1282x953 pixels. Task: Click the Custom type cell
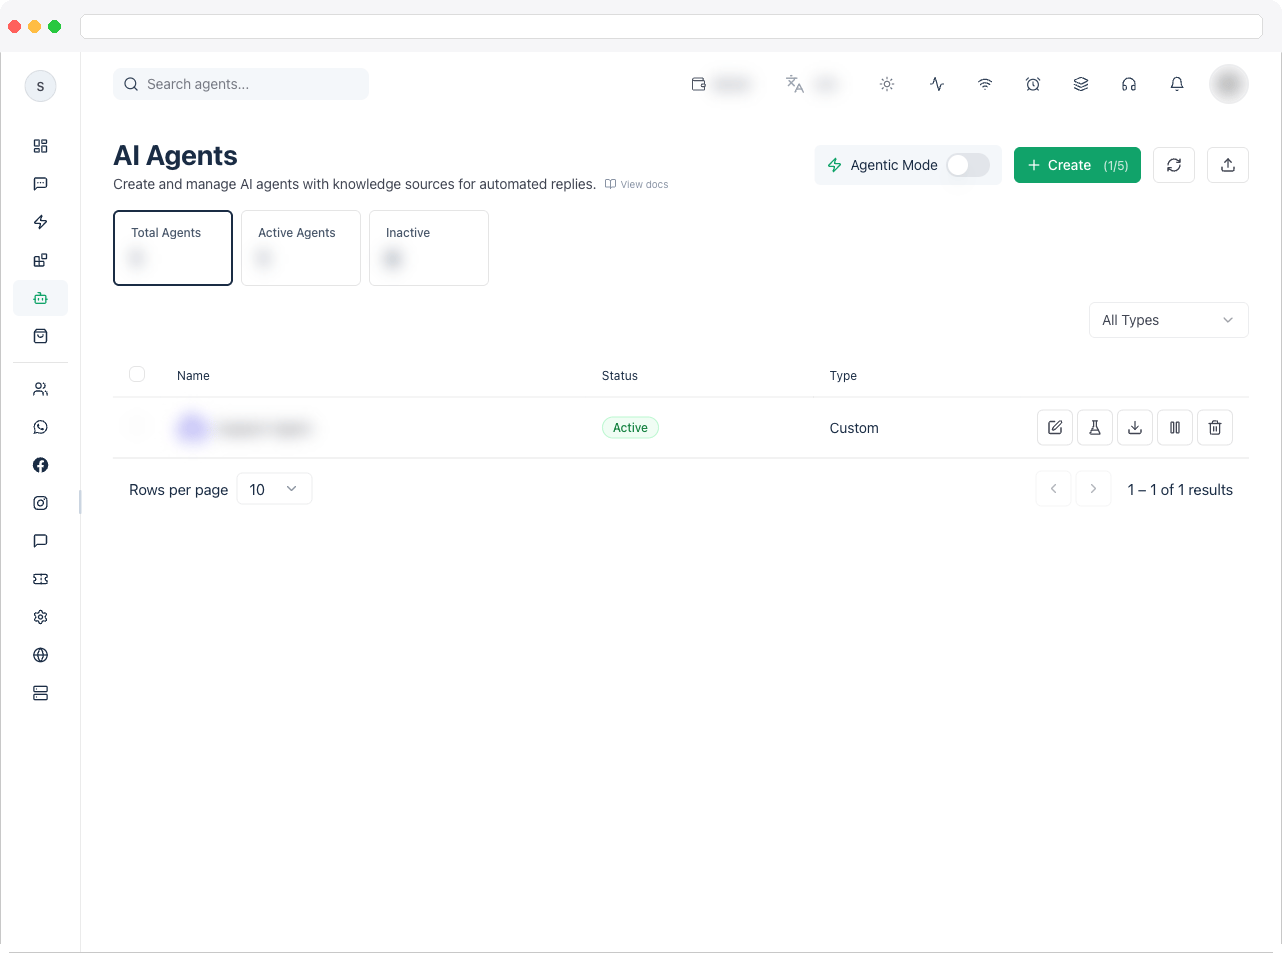point(854,428)
